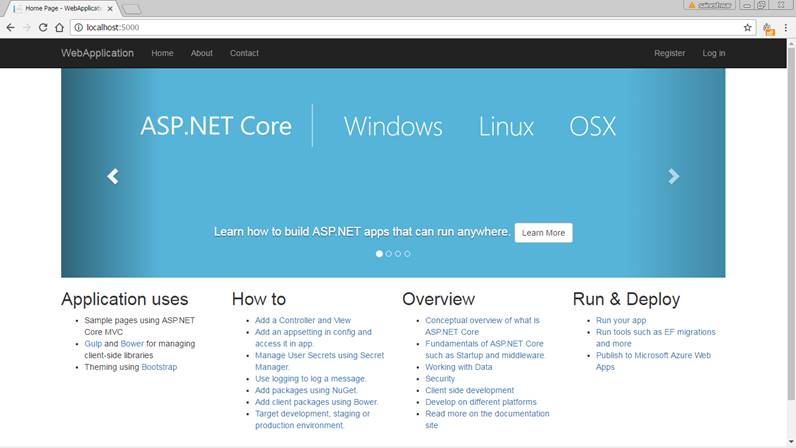
Task: Select the first carousel indicator dot
Action: point(379,253)
